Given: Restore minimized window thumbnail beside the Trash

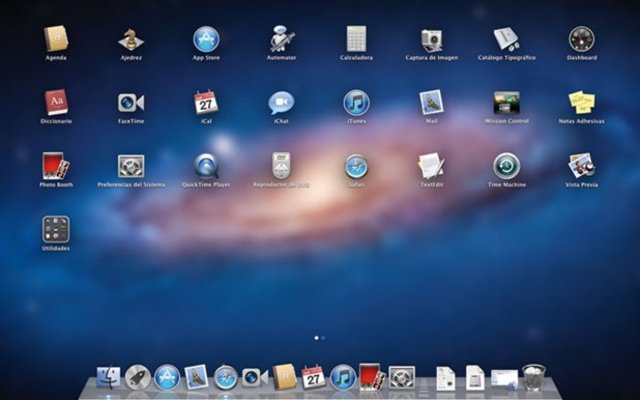Looking at the screenshot, I should (504, 379).
